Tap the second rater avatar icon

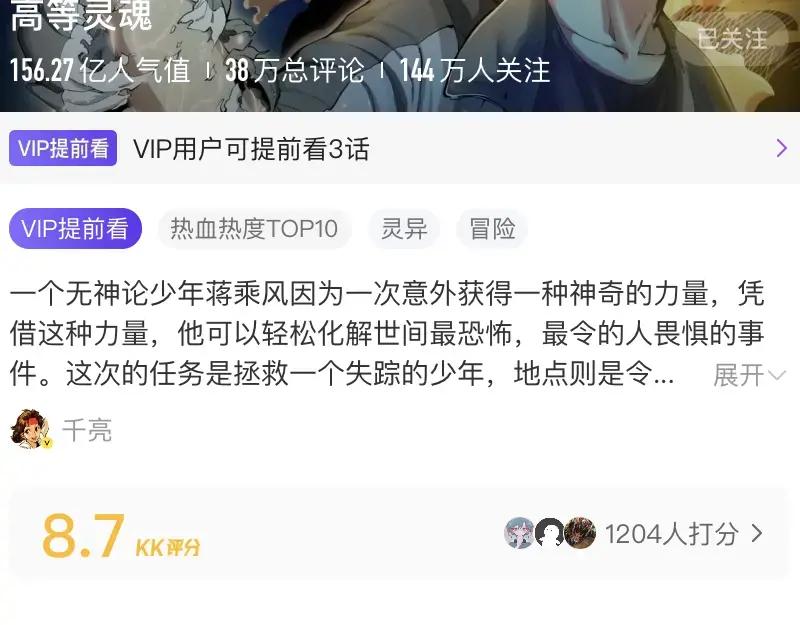549,533
